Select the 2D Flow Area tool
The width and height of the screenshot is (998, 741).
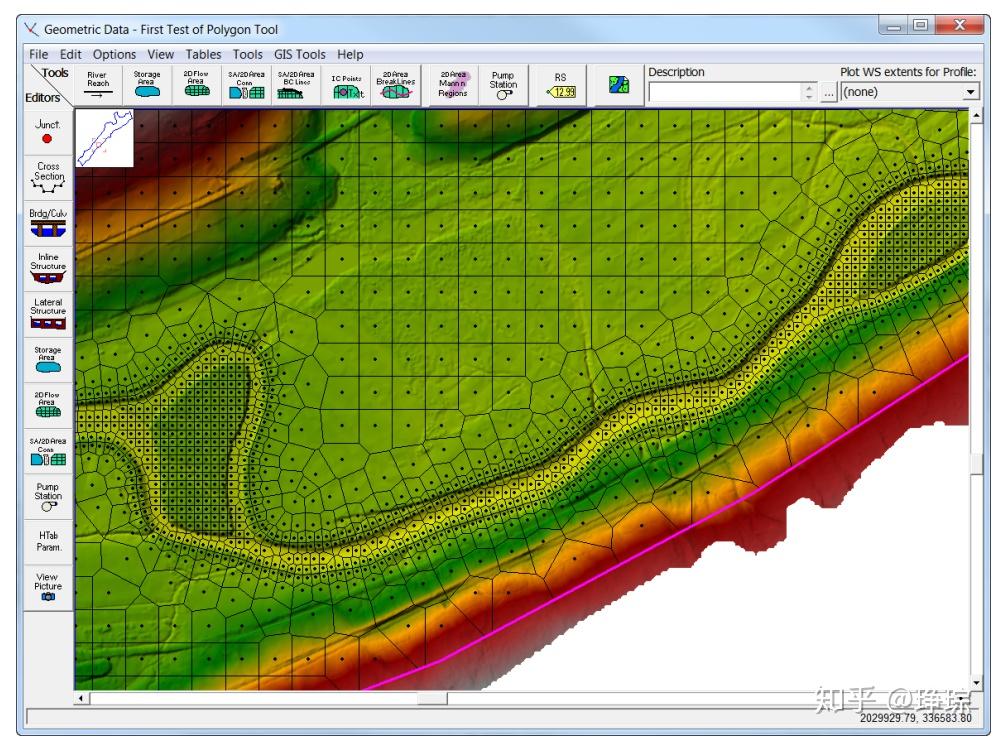click(x=197, y=85)
